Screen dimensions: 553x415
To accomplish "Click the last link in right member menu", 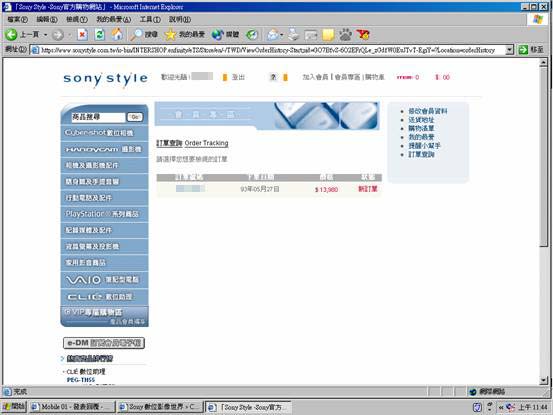I will pos(421,154).
